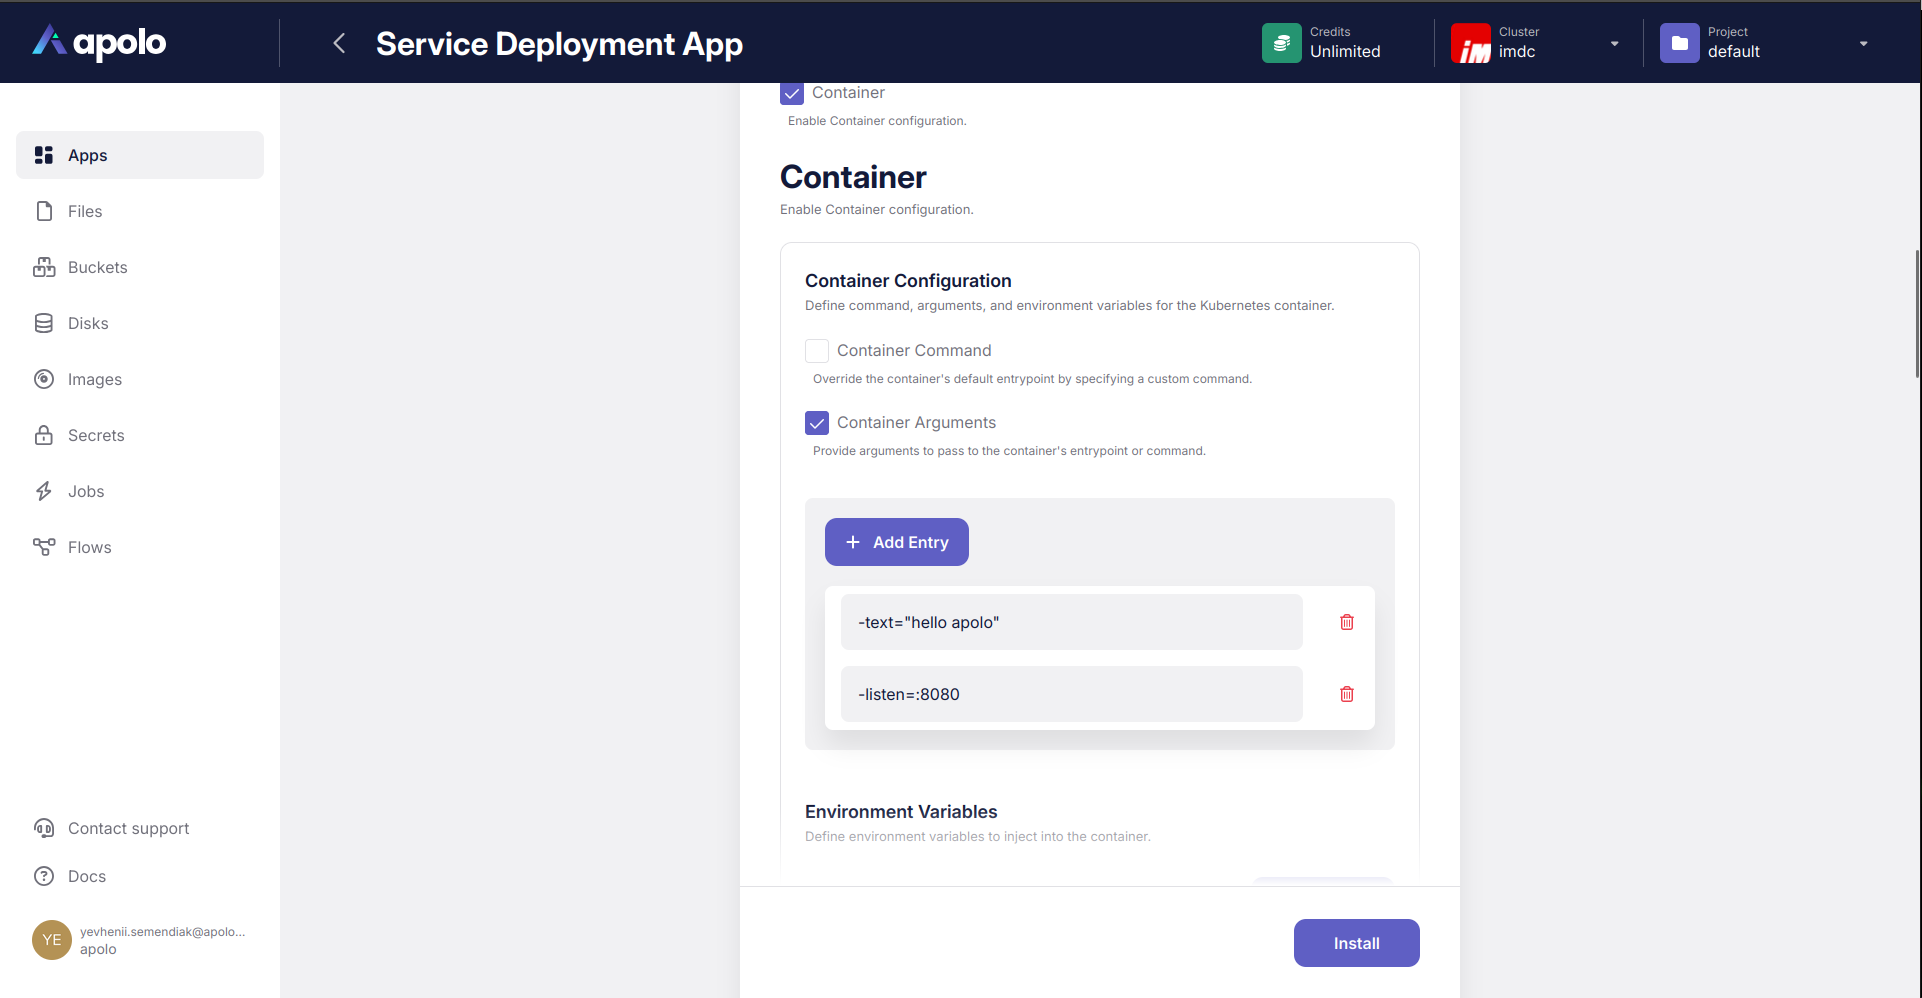1922x998 pixels.
Task: Click the Apolo logo in header
Action: coord(99,42)
